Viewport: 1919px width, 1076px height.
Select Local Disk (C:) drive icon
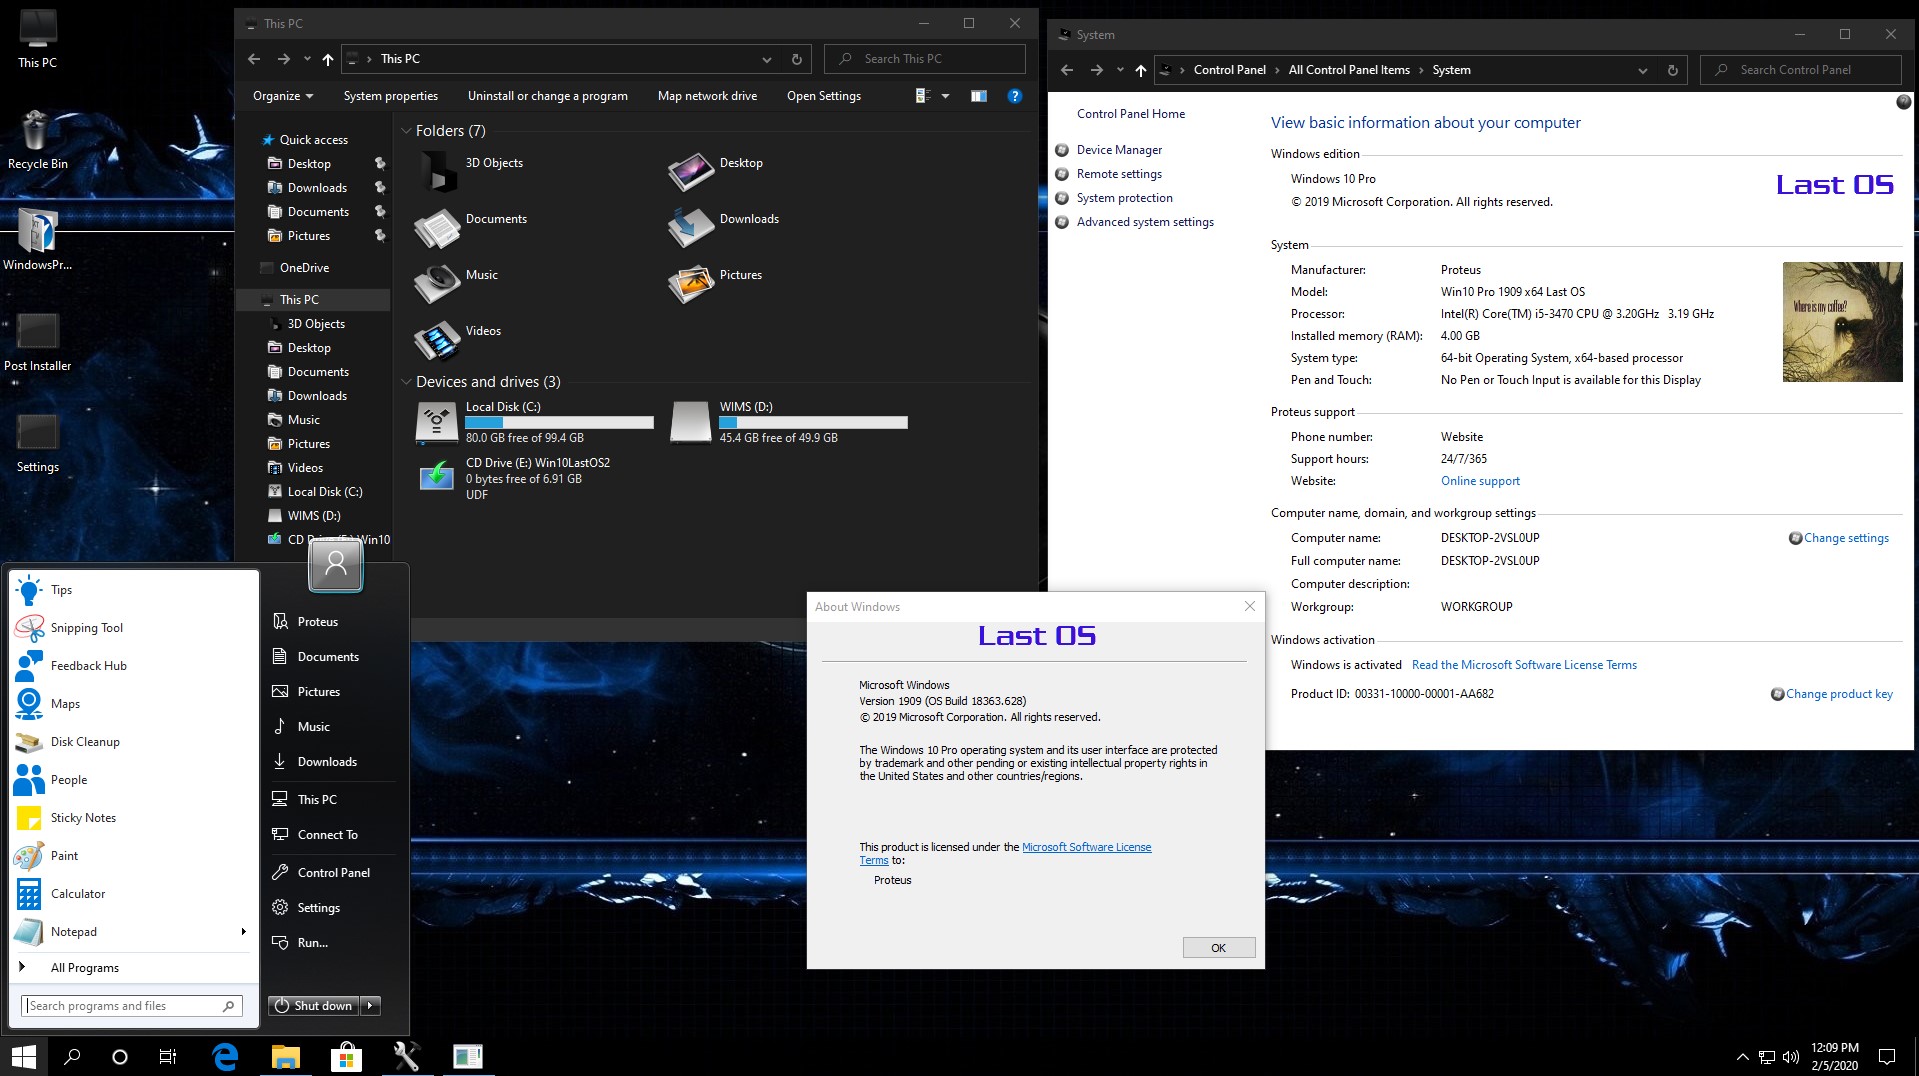437,422
